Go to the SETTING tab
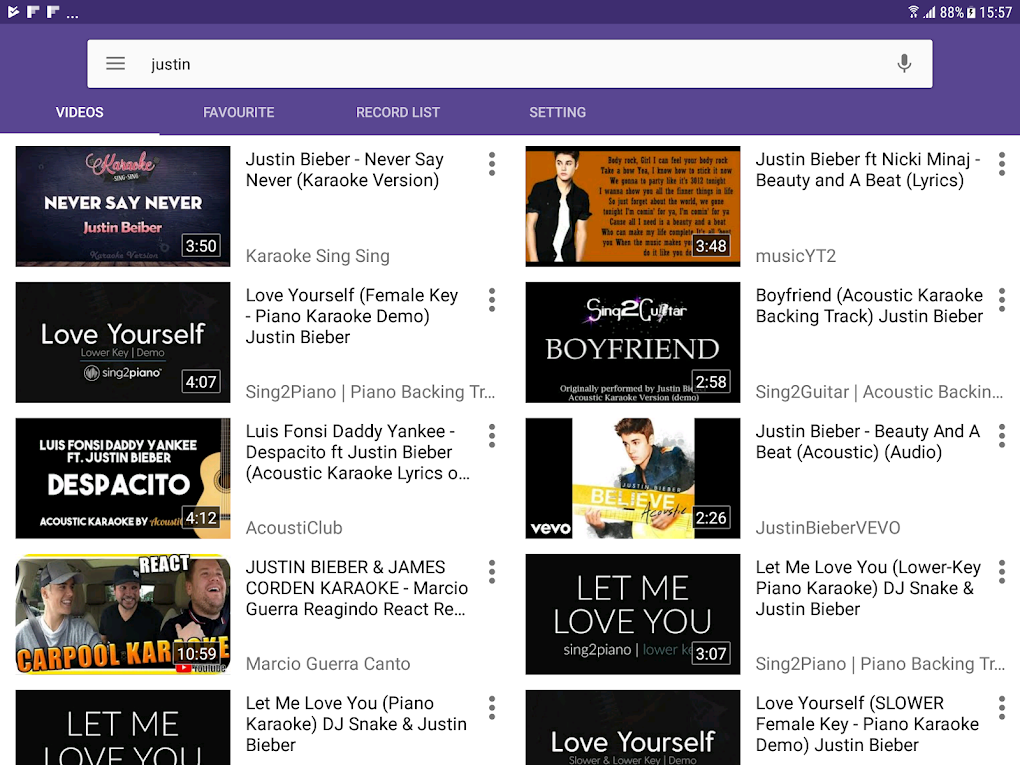The height and width of the screenshot is (765, 1020). [x=557, y=112]
